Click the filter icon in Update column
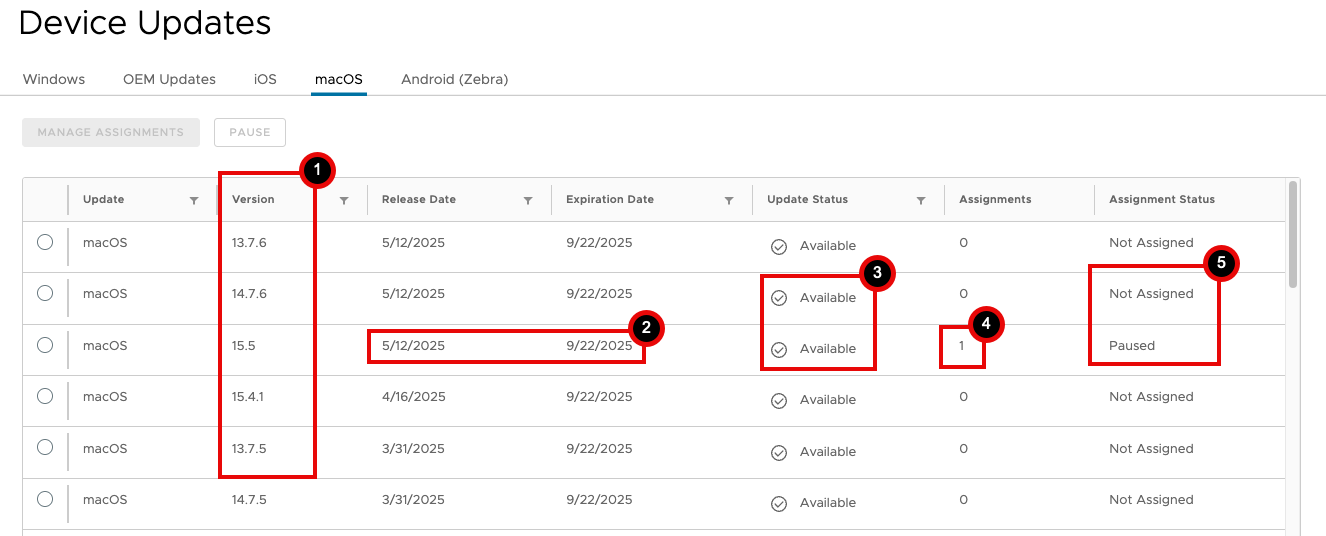This screenshot has width=1326, height=536. 194,201
